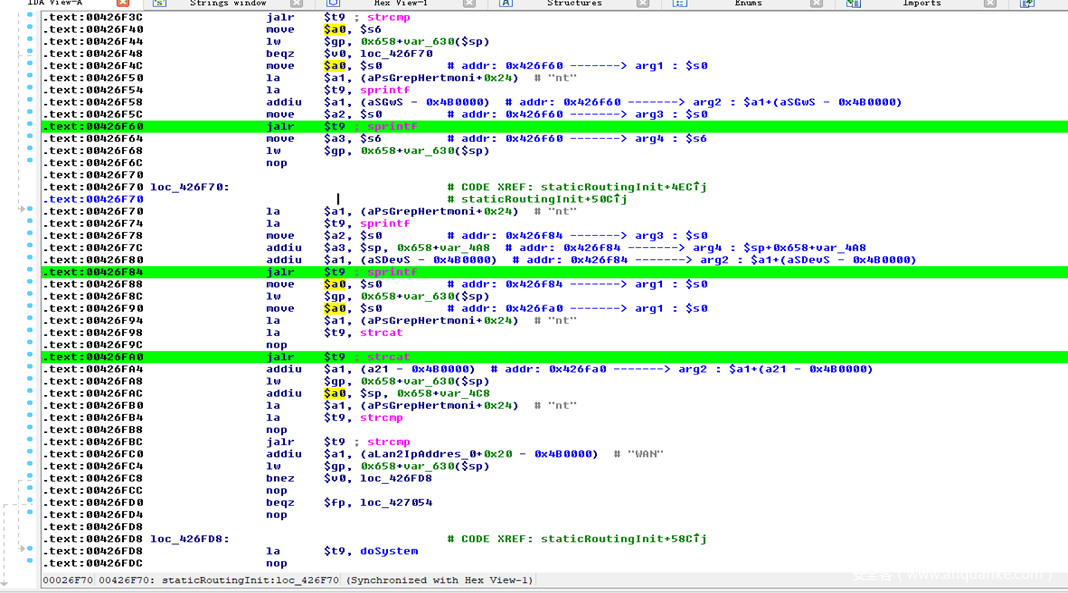Open the Structures tab
Image resolution: width=1068 pixels, height=593 pixels.
[x=574, y=3]
